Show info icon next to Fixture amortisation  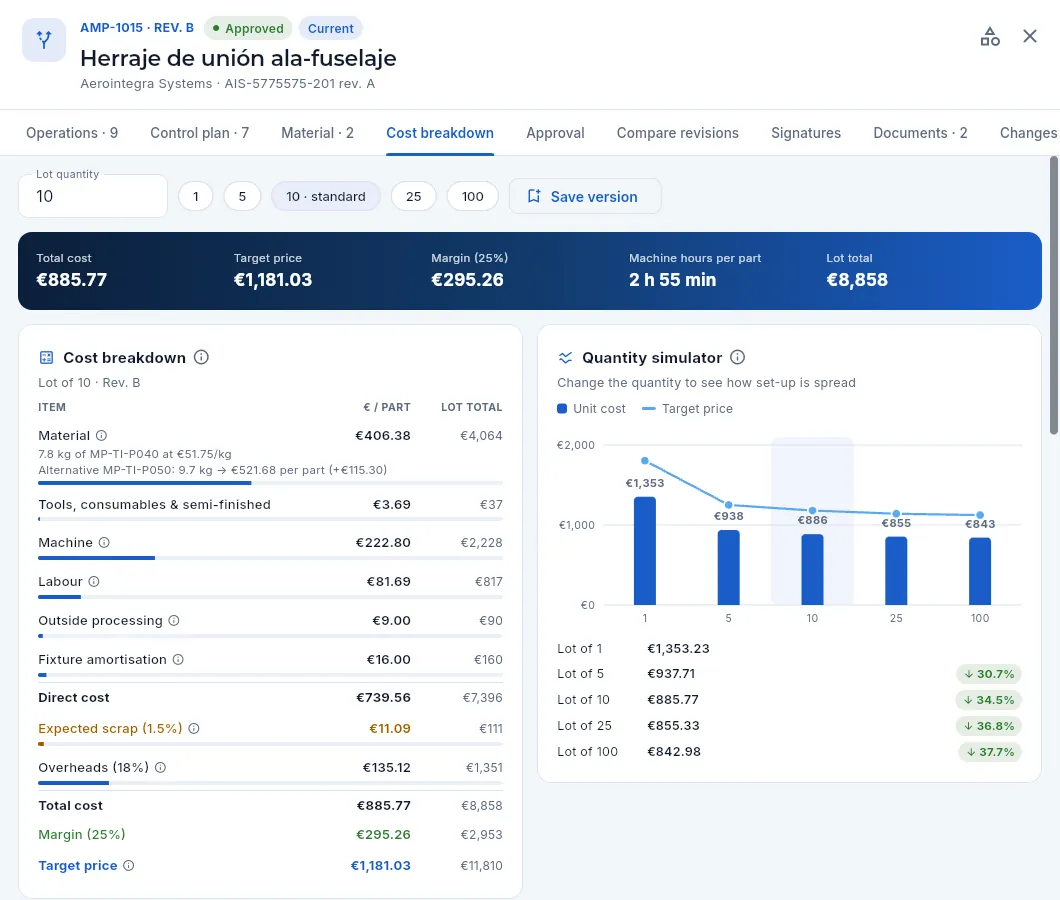[x=178, y=659]
